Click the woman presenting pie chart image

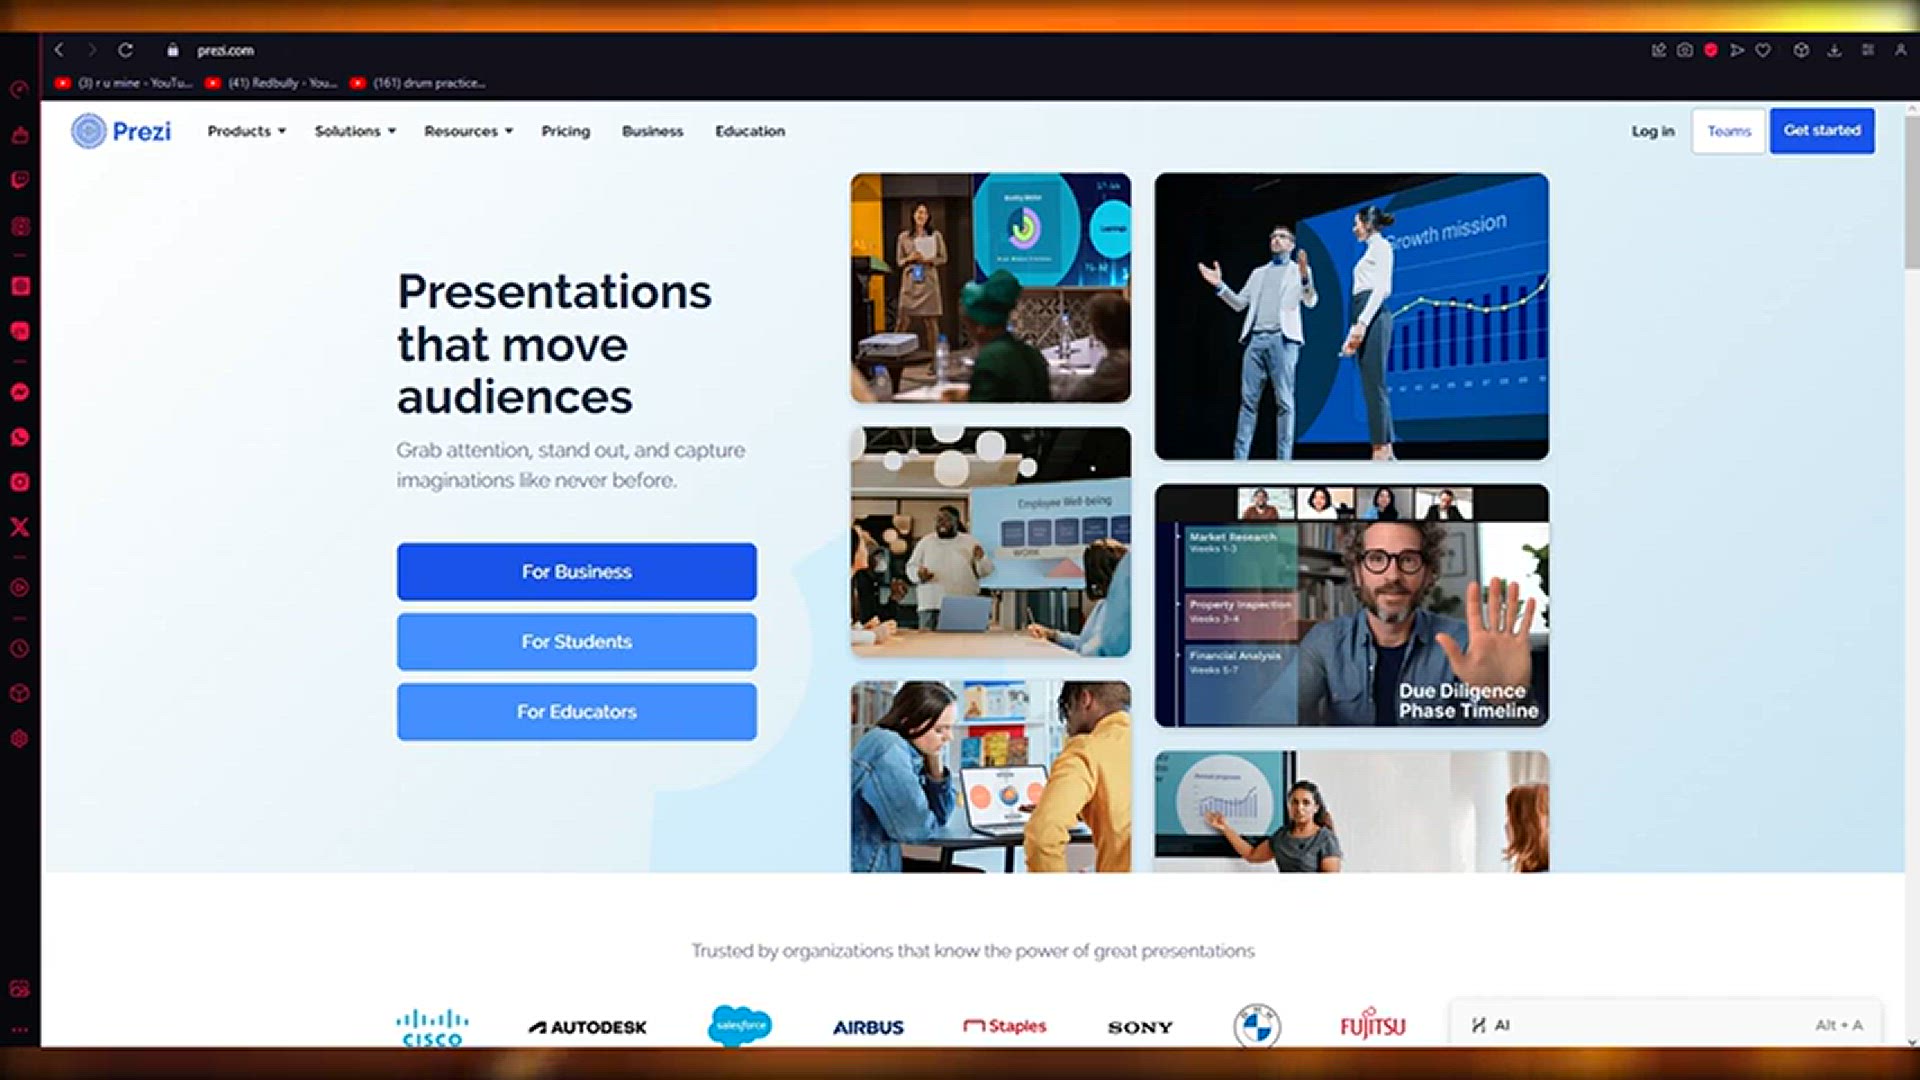[x=991, y=288]
